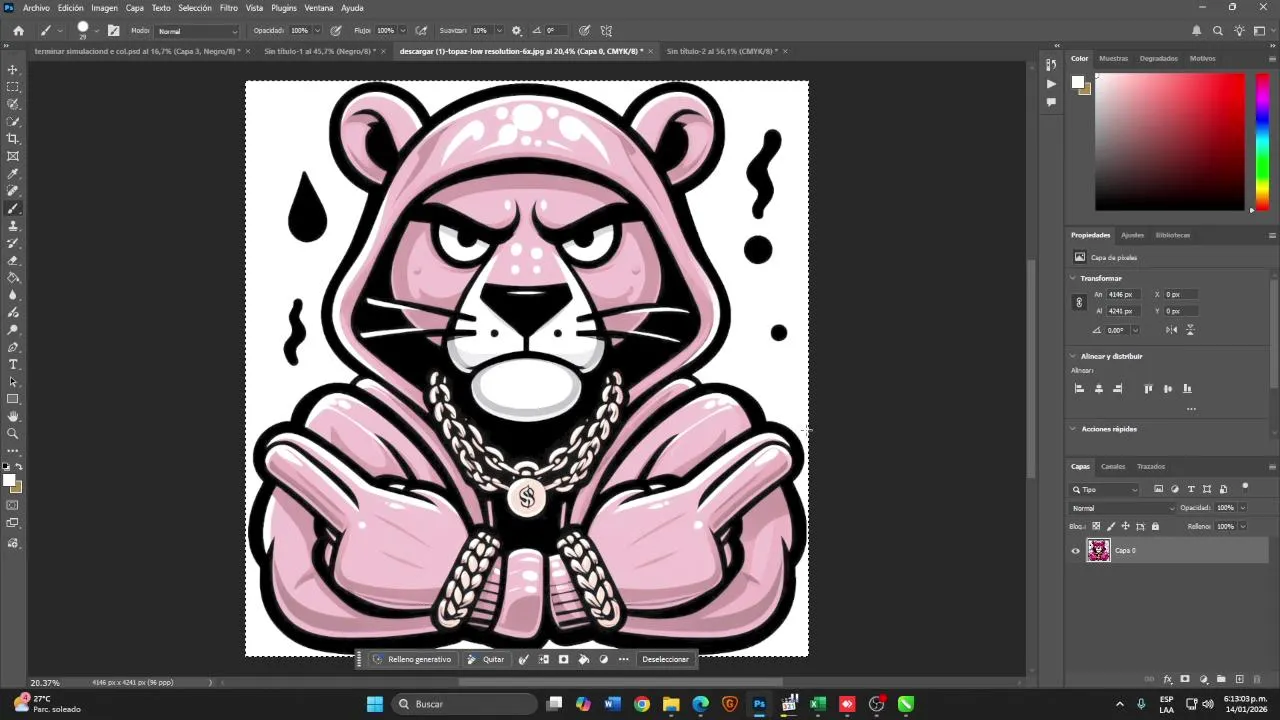Click the Home icon in options bar
The width and height of the screenshot is (1280, 720).
click(18, 31)
